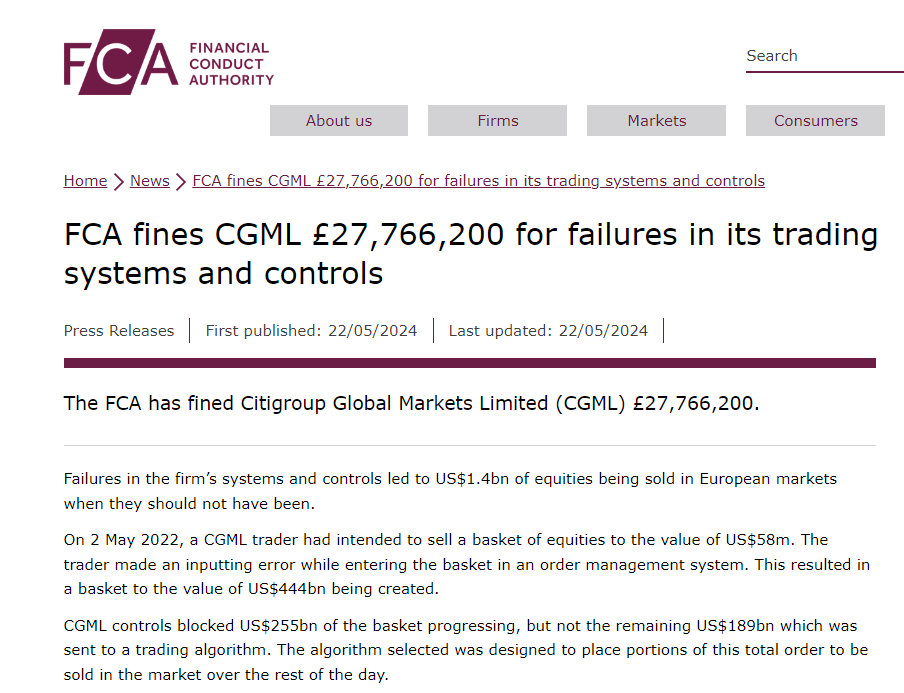
Task: Click the First published date text
Action: 311,331
